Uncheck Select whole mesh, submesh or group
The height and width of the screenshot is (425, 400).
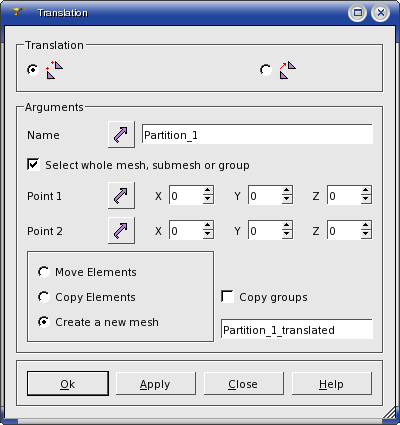point(33,165)
